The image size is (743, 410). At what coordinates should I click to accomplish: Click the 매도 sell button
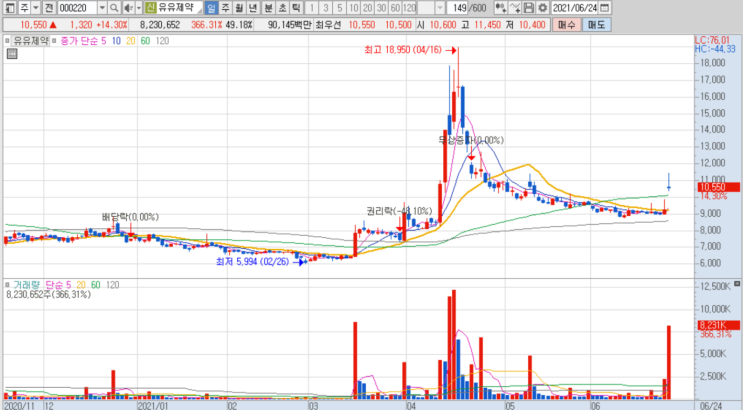(596, 25)
